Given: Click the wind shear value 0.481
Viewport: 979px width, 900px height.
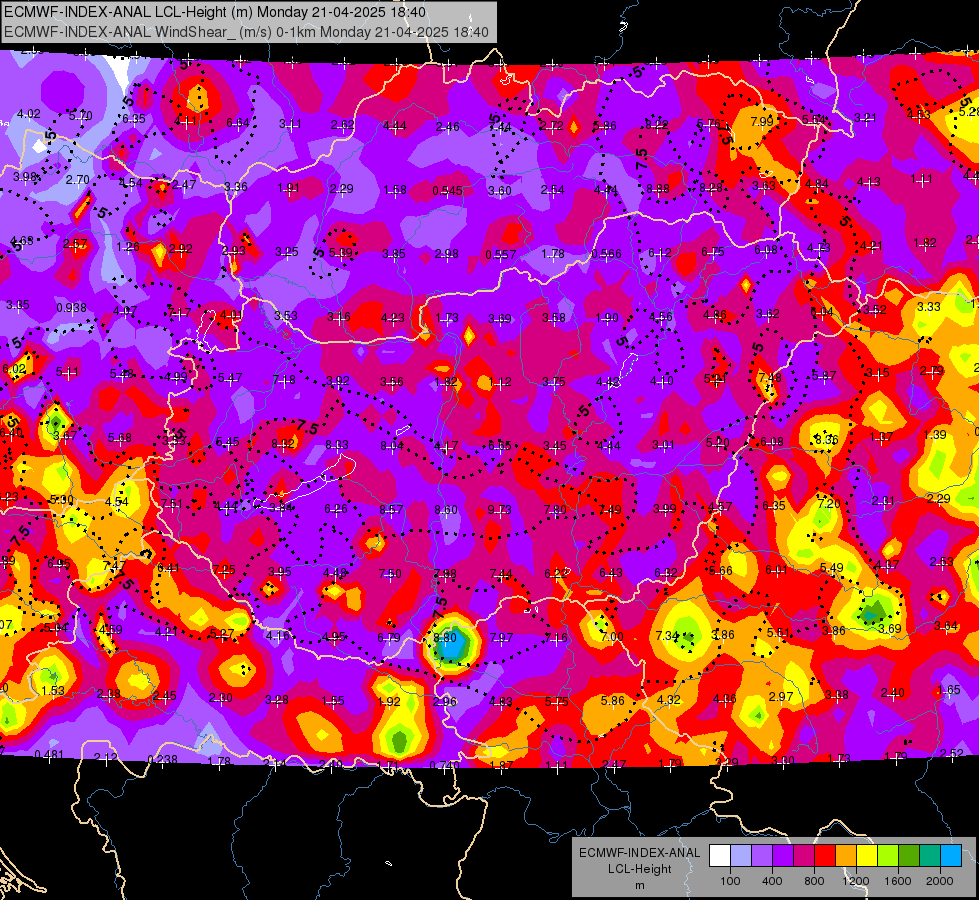Looking at the screenshot, I should 49,754.
